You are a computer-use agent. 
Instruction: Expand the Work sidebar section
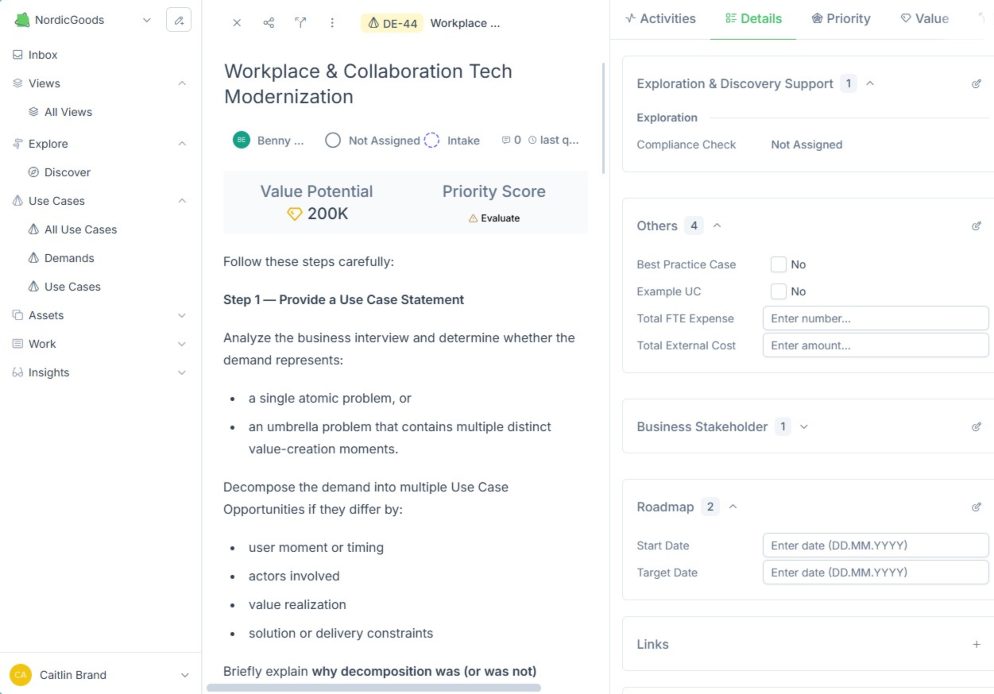coord(182,344)
